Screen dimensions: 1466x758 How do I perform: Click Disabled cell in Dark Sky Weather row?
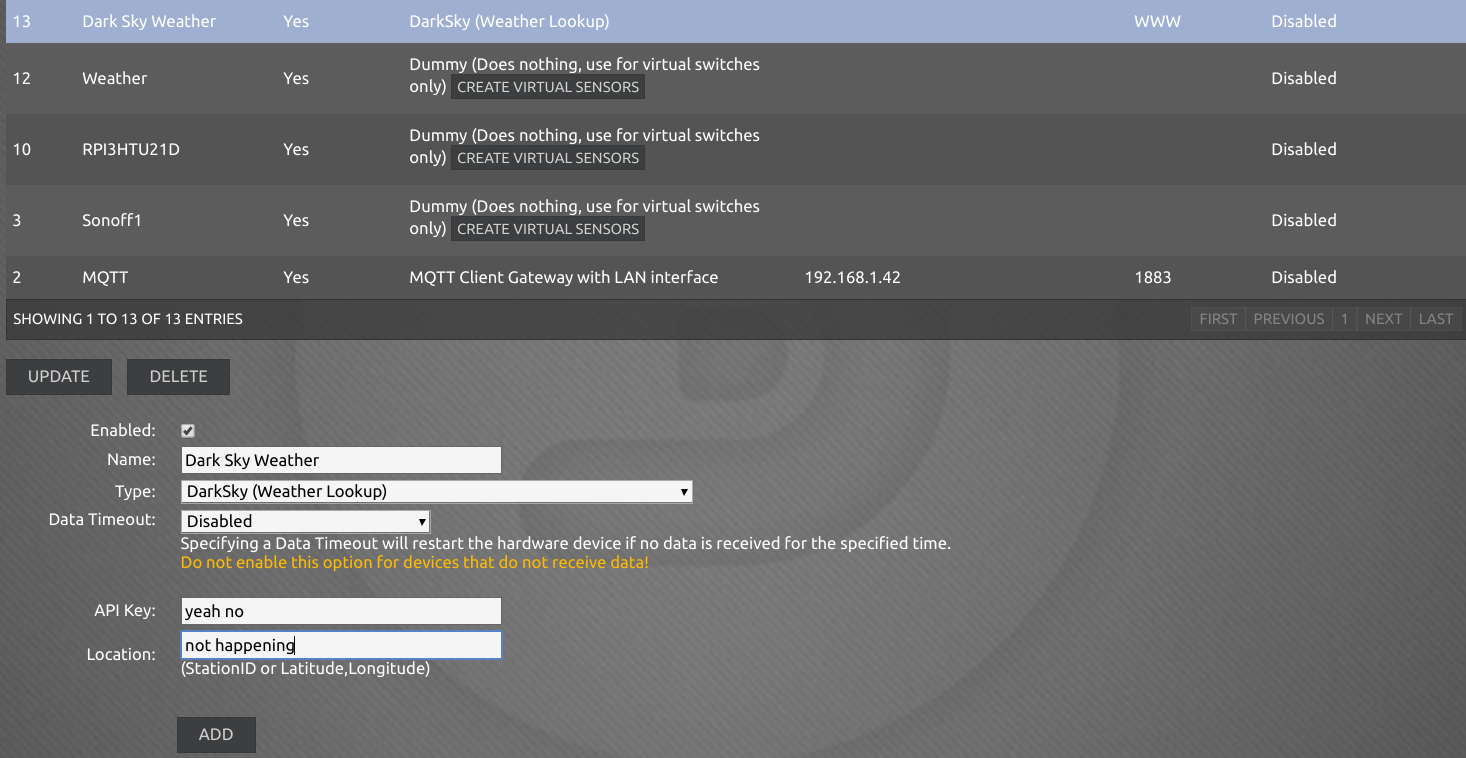point(1304,21)
